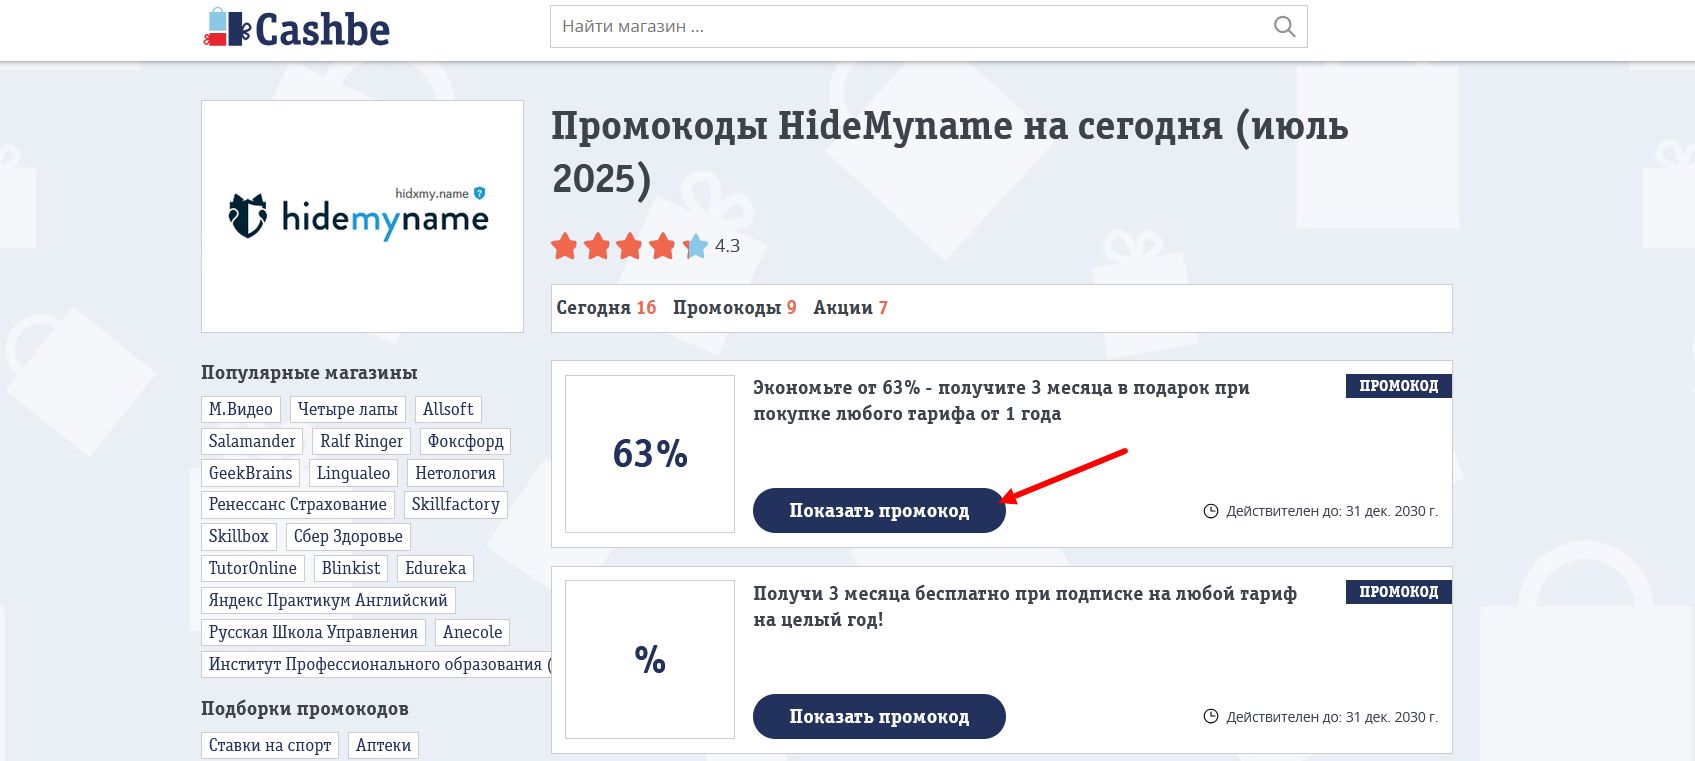The width and height of the screenshot is (1695, 761).
Task: Open the Яндекс Практикум Английский link
Action: [x=328, y=601]
